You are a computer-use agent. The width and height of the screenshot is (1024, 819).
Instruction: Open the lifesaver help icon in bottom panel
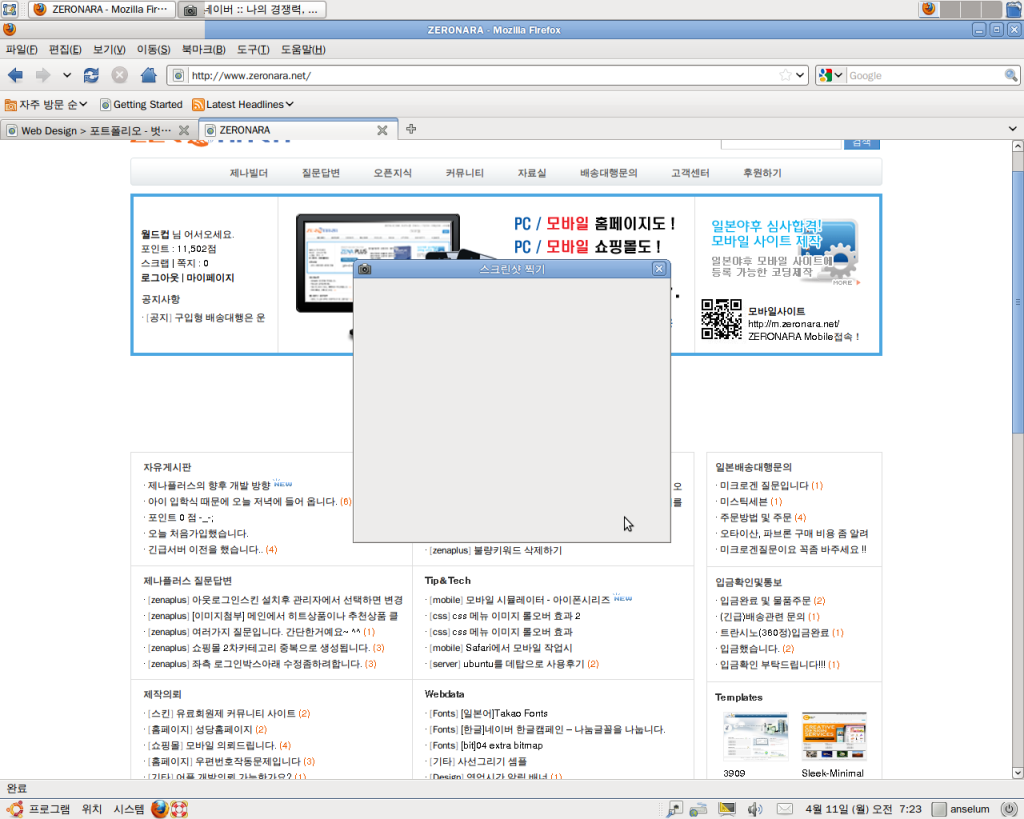point(180,809)
